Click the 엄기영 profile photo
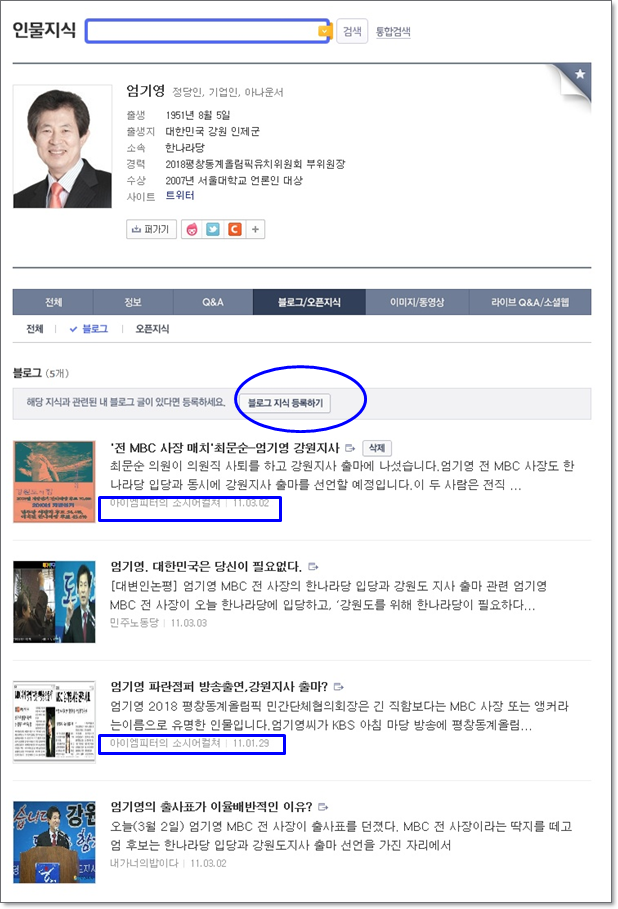 pyautogui.click(x=63, y=147)
